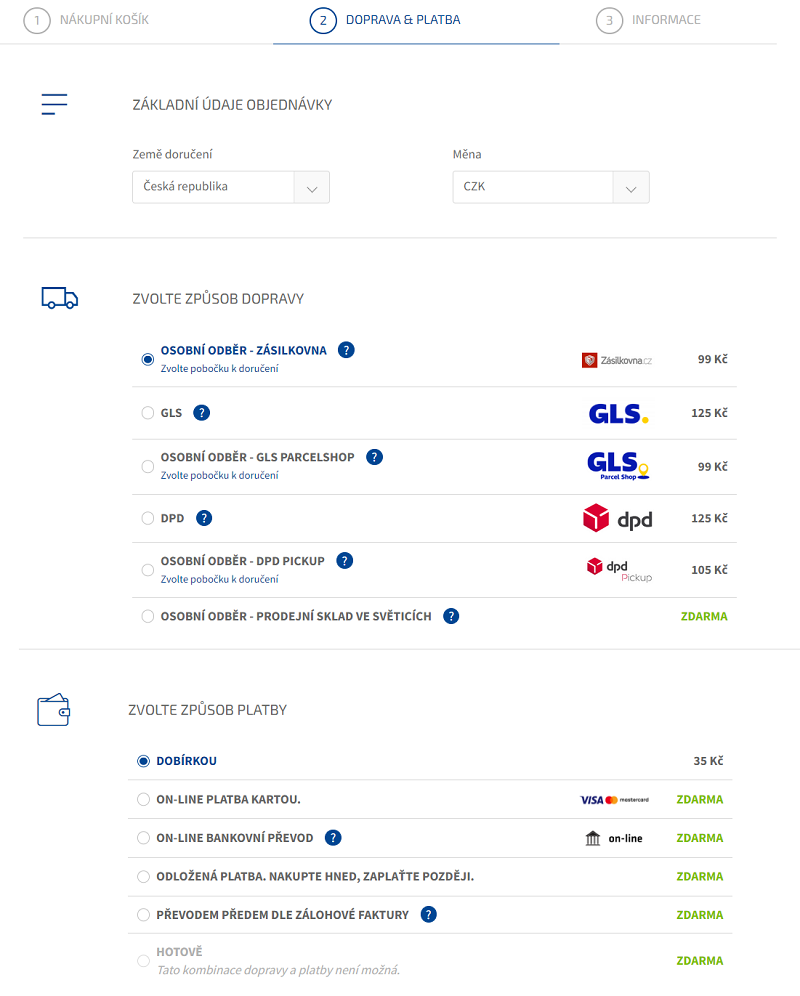Viewport: 800px width, 996px height.
Task: Choose DPD shipping radio option
Action: (148, 519)
